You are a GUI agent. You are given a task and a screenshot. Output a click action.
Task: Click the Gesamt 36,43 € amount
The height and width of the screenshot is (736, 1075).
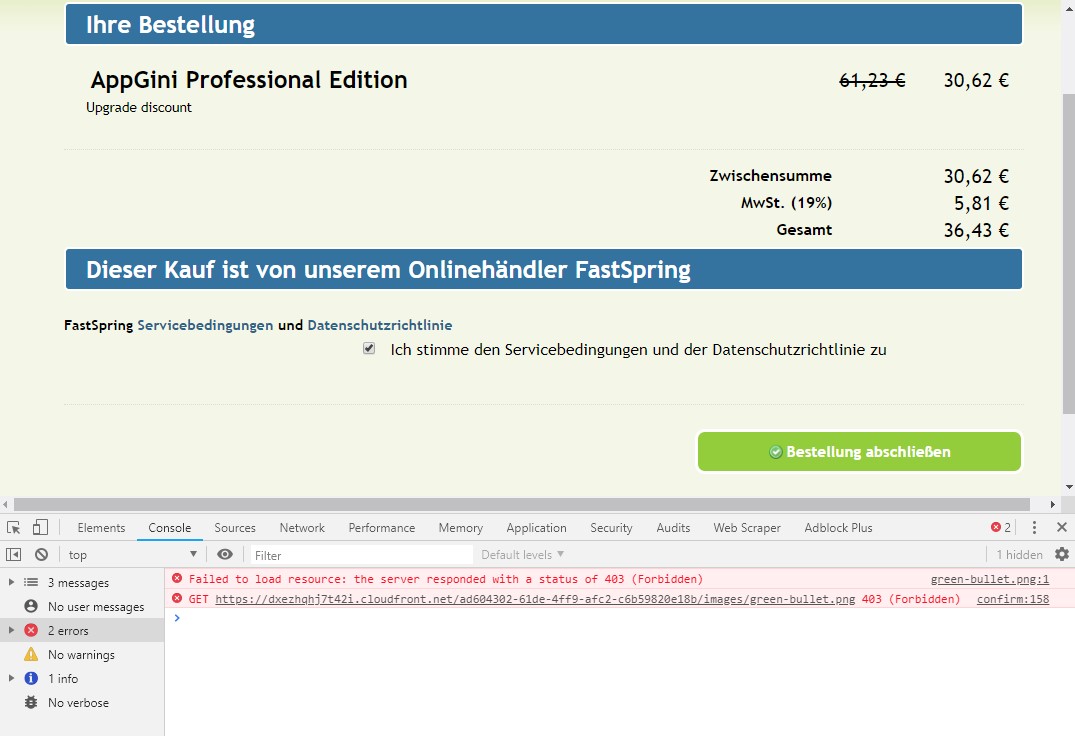pyautogui.click(x=976, y=230)
